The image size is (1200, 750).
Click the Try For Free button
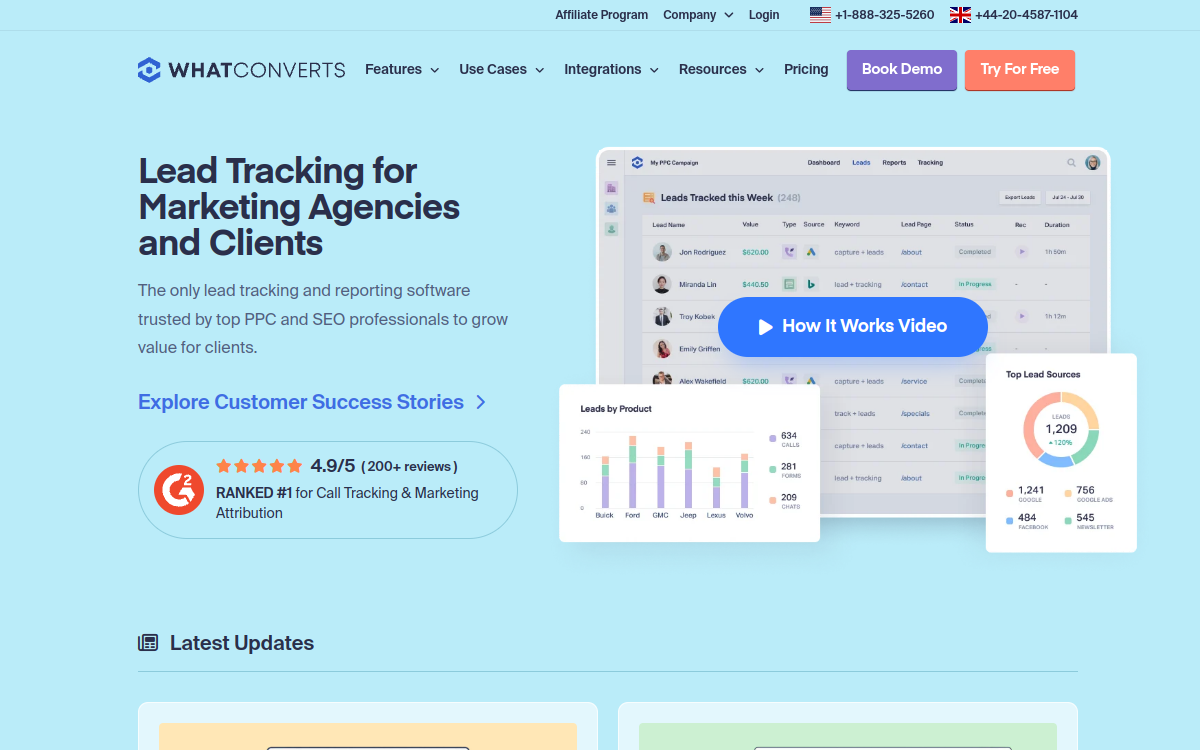[x=1020, y=70]
